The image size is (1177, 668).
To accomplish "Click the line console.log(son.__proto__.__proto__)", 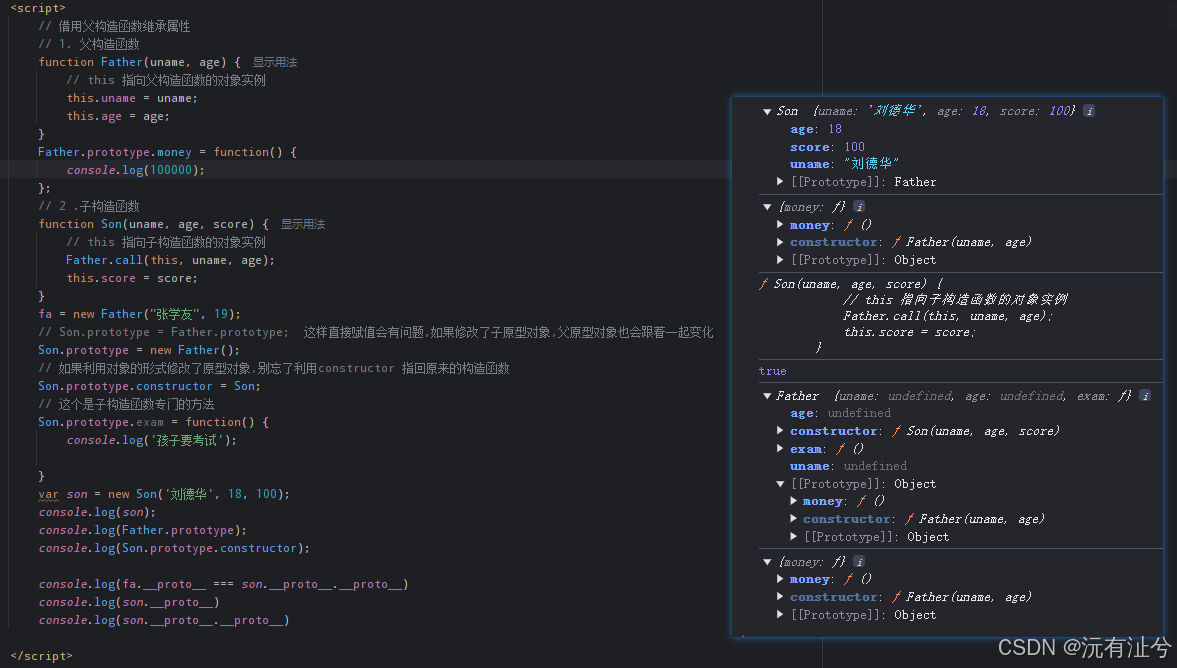I will (164, 621).
